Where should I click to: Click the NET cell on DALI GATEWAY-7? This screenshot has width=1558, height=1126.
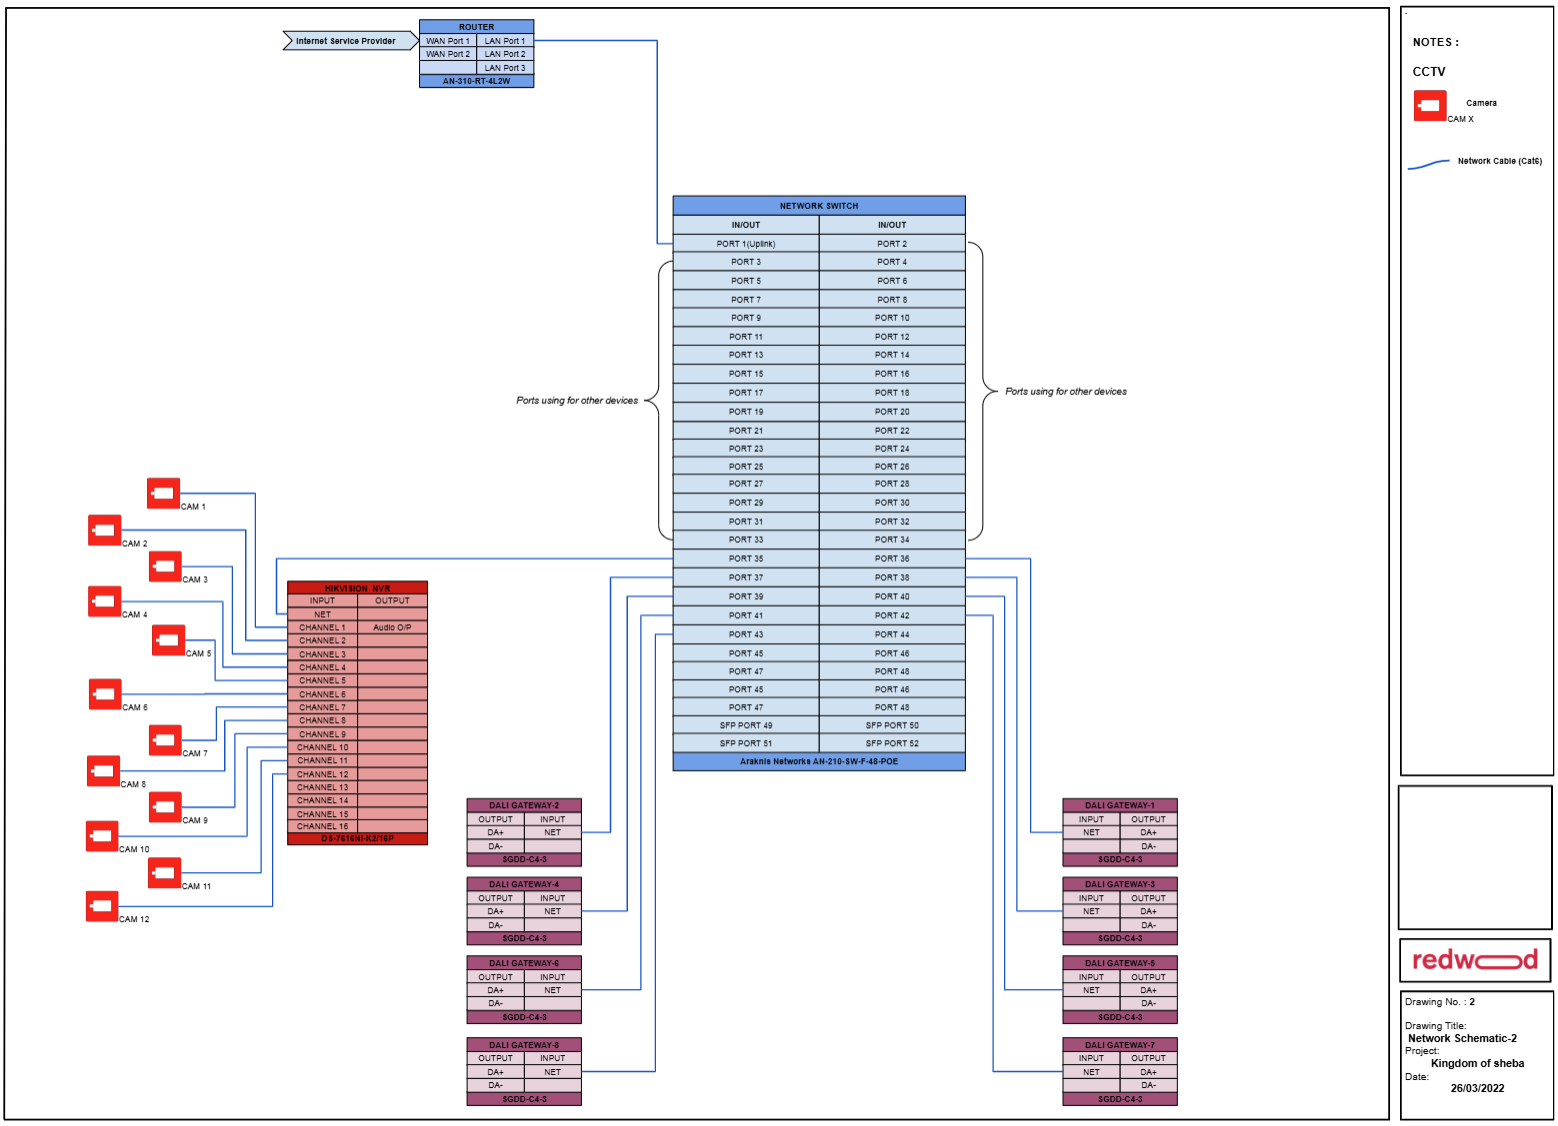(1091, 1071)
